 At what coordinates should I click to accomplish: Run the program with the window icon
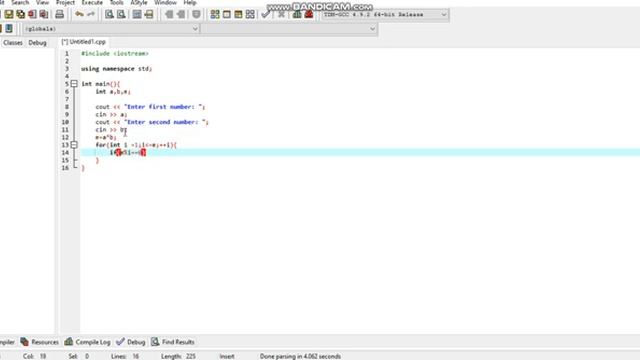pyautogui.click(x=227, y=15)
